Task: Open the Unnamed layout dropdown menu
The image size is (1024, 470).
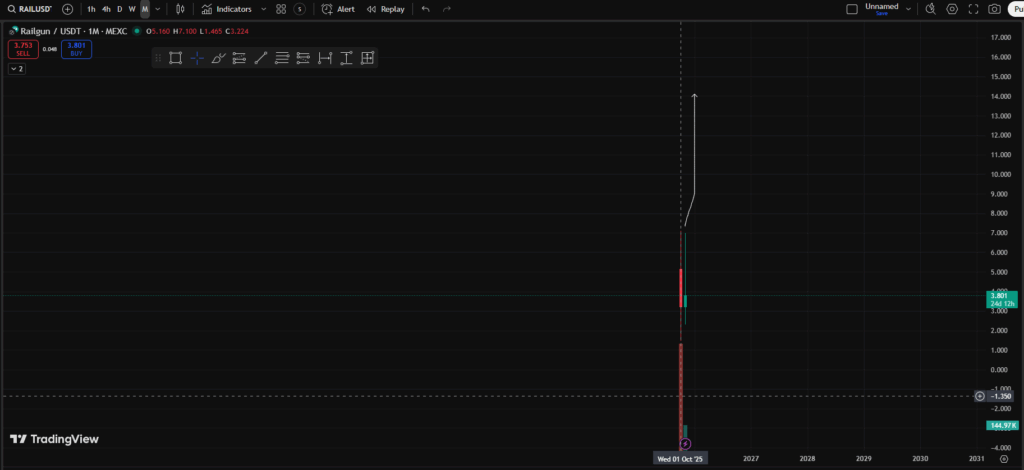Action: 908,9
